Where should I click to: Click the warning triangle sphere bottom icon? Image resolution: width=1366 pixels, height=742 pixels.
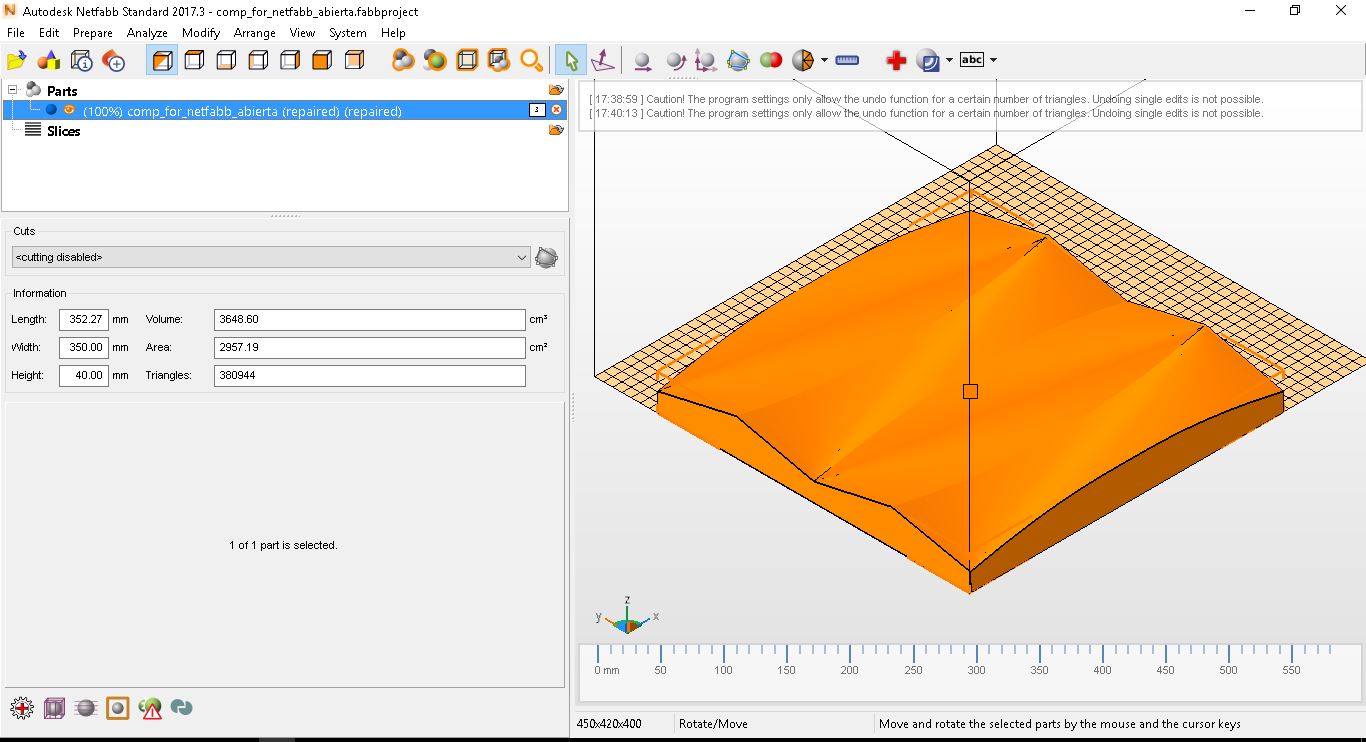click(150, 708)
